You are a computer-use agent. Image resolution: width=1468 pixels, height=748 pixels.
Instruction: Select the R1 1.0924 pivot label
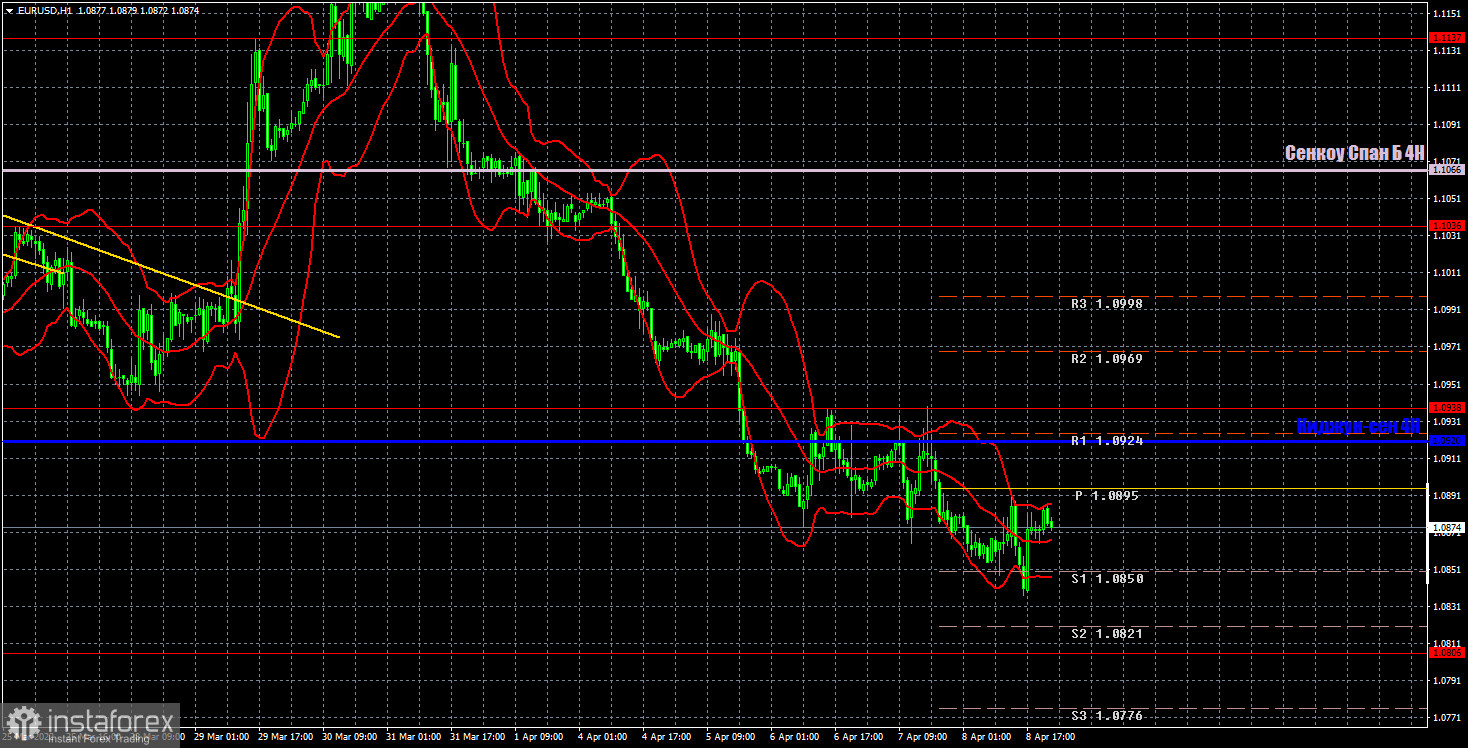[1107, 441]
